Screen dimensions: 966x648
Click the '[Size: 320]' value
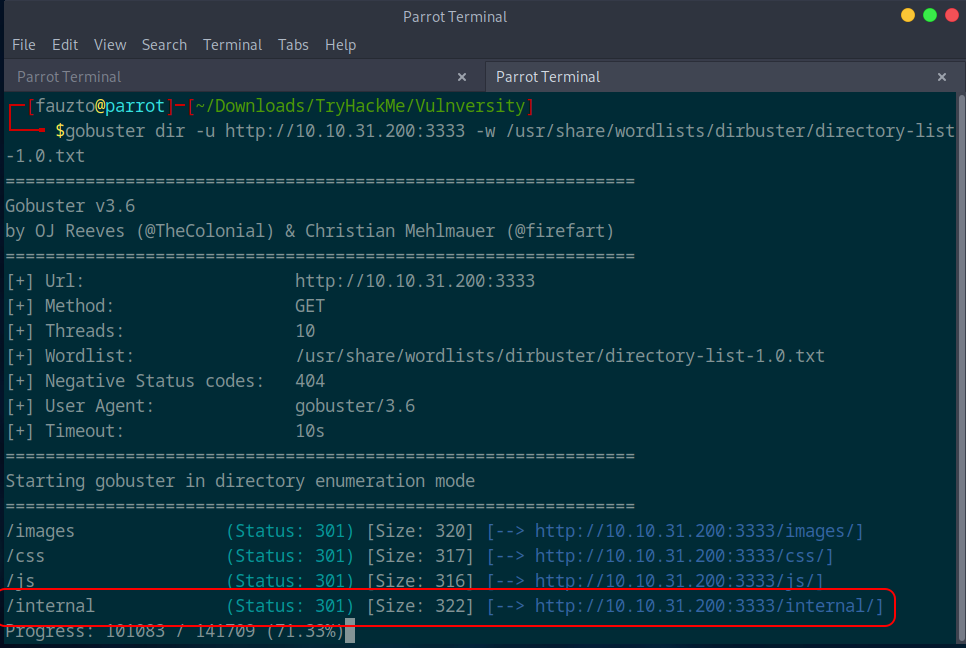(x=420, y=531)
